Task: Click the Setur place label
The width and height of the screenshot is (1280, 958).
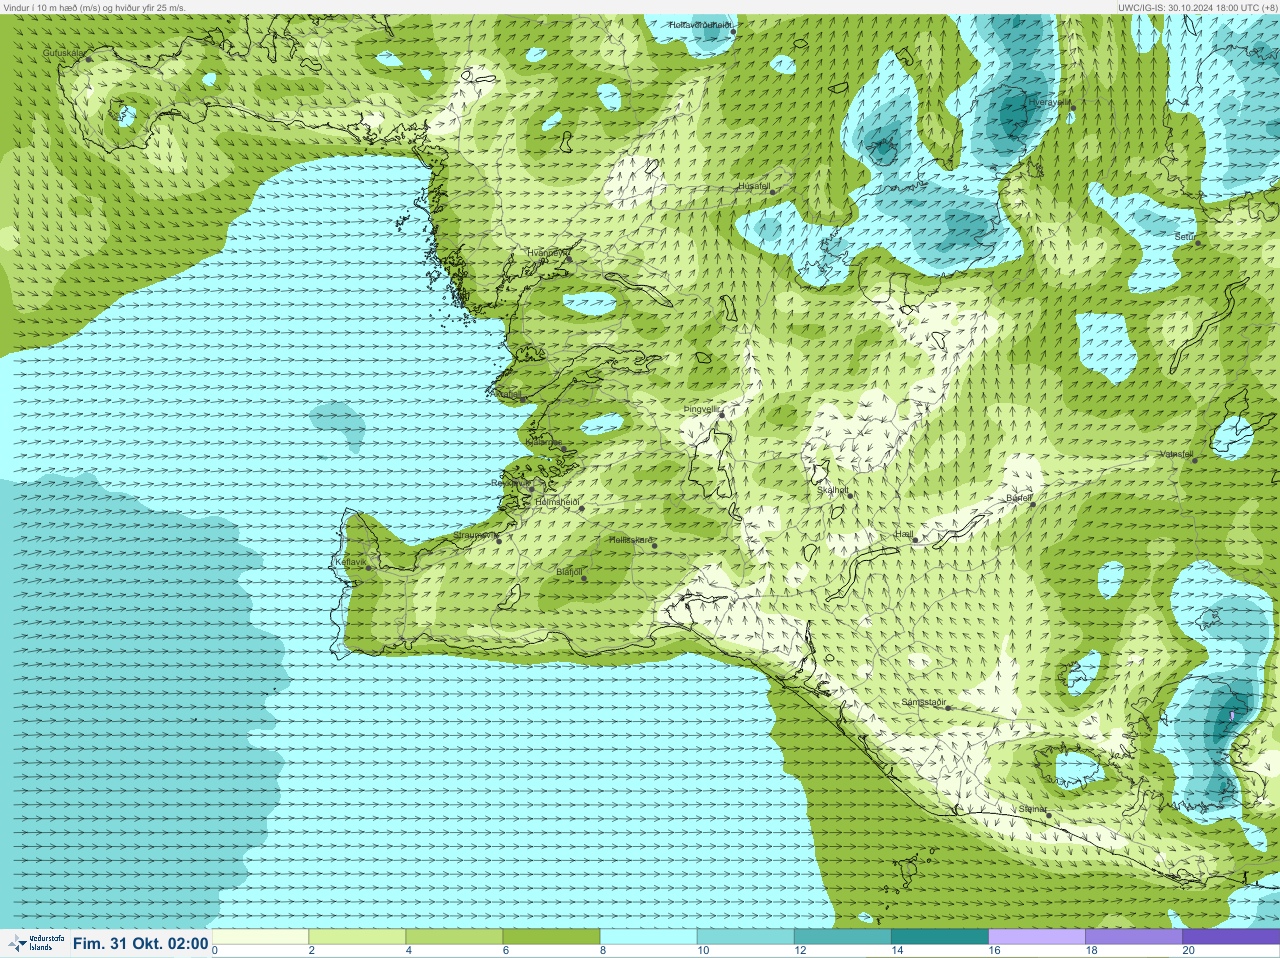Action: (1184, 237)
